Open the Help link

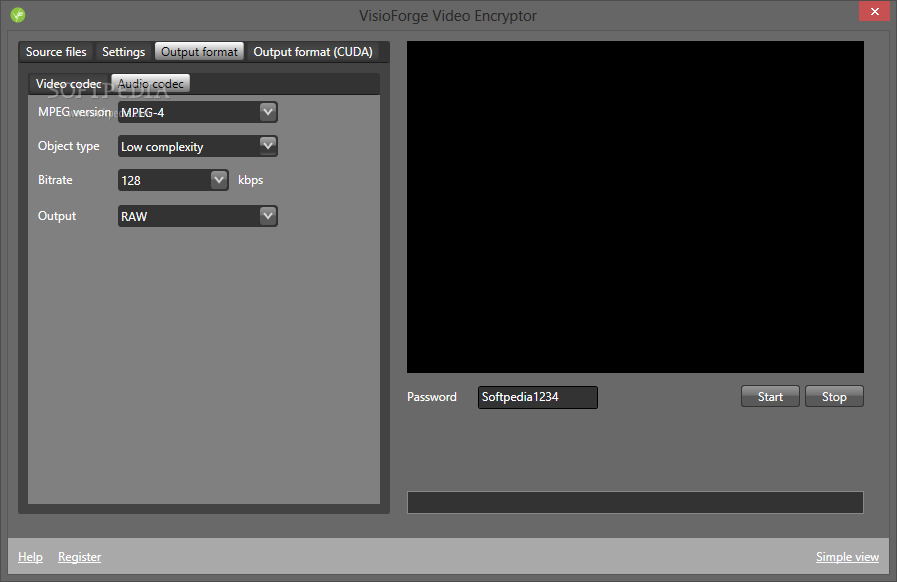[30, 557]
